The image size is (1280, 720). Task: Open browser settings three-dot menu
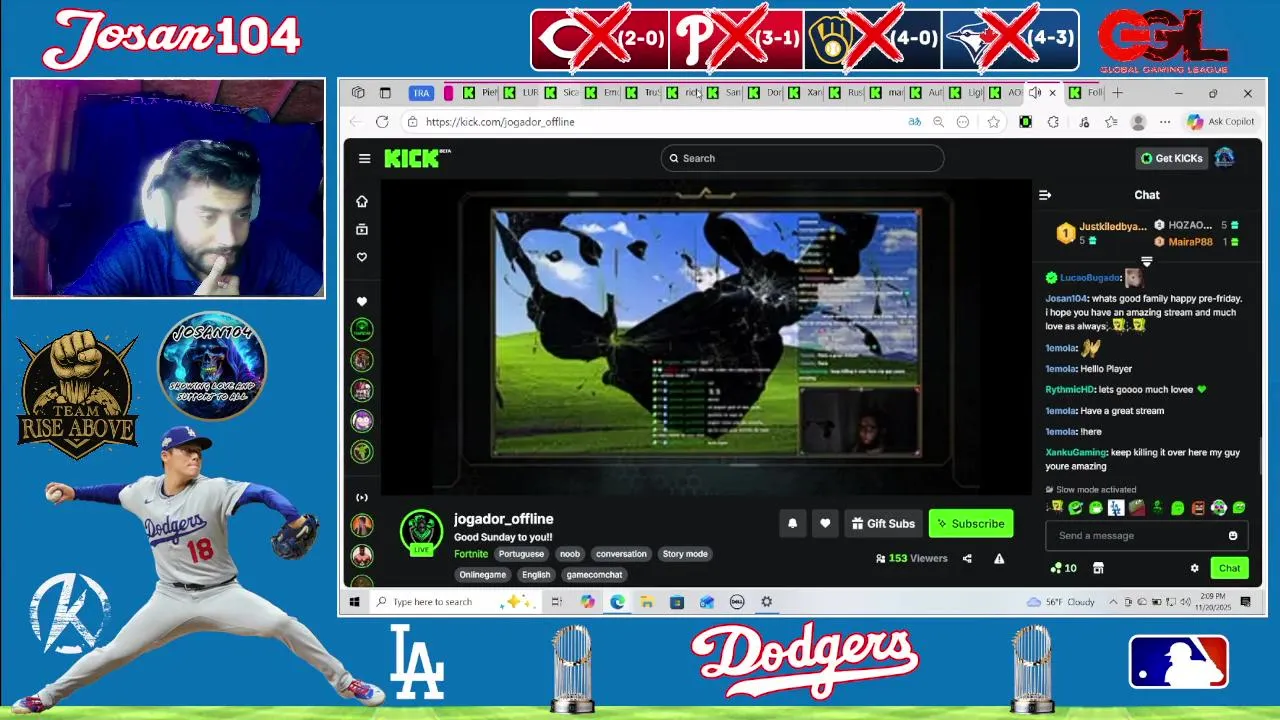[x=1163, y=122]
